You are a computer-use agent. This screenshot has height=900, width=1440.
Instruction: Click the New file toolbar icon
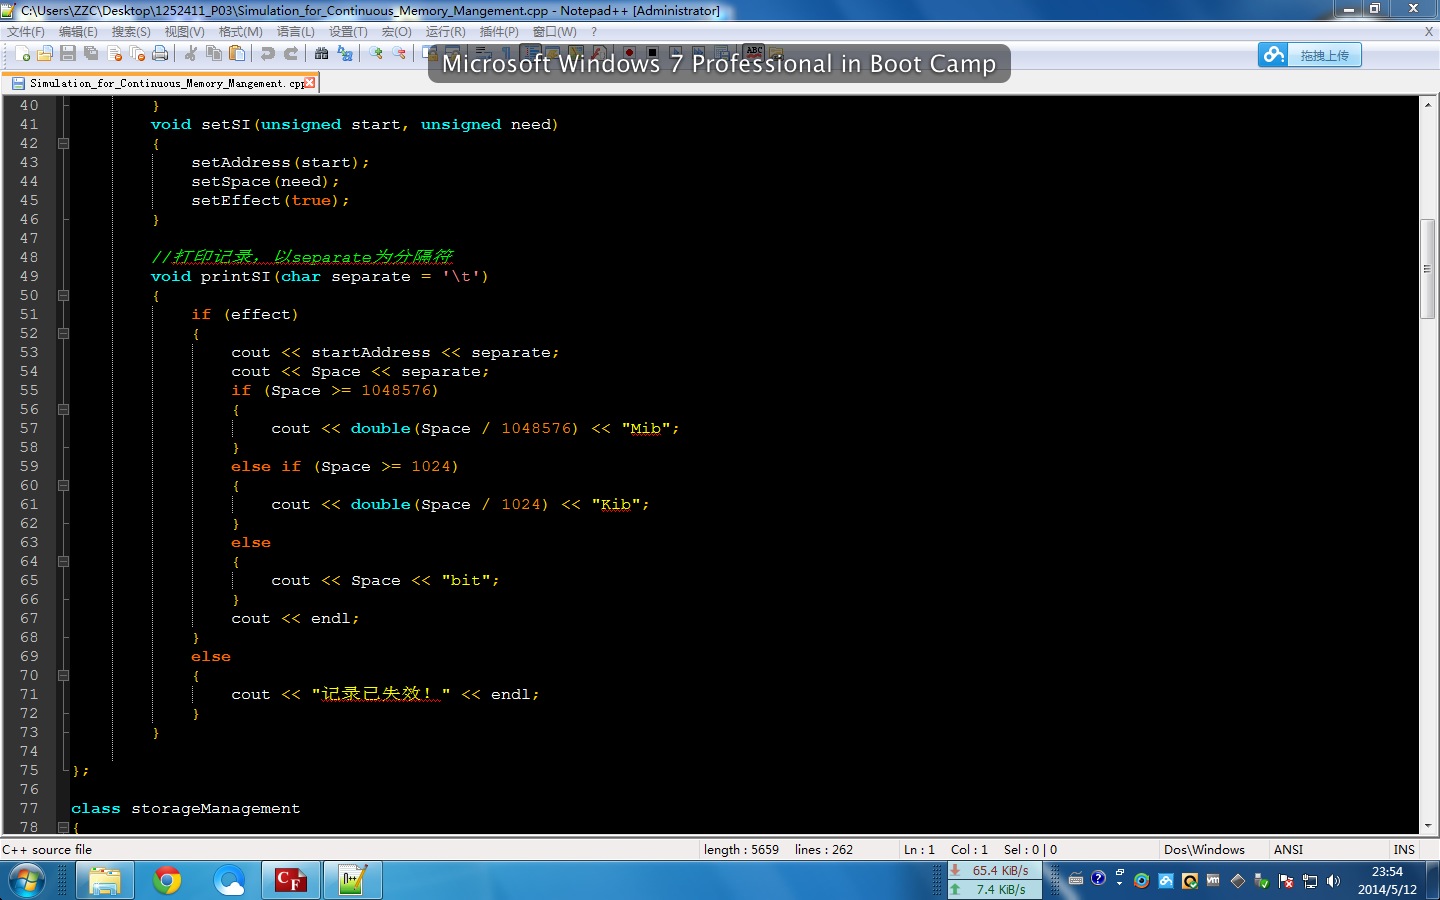22,53
